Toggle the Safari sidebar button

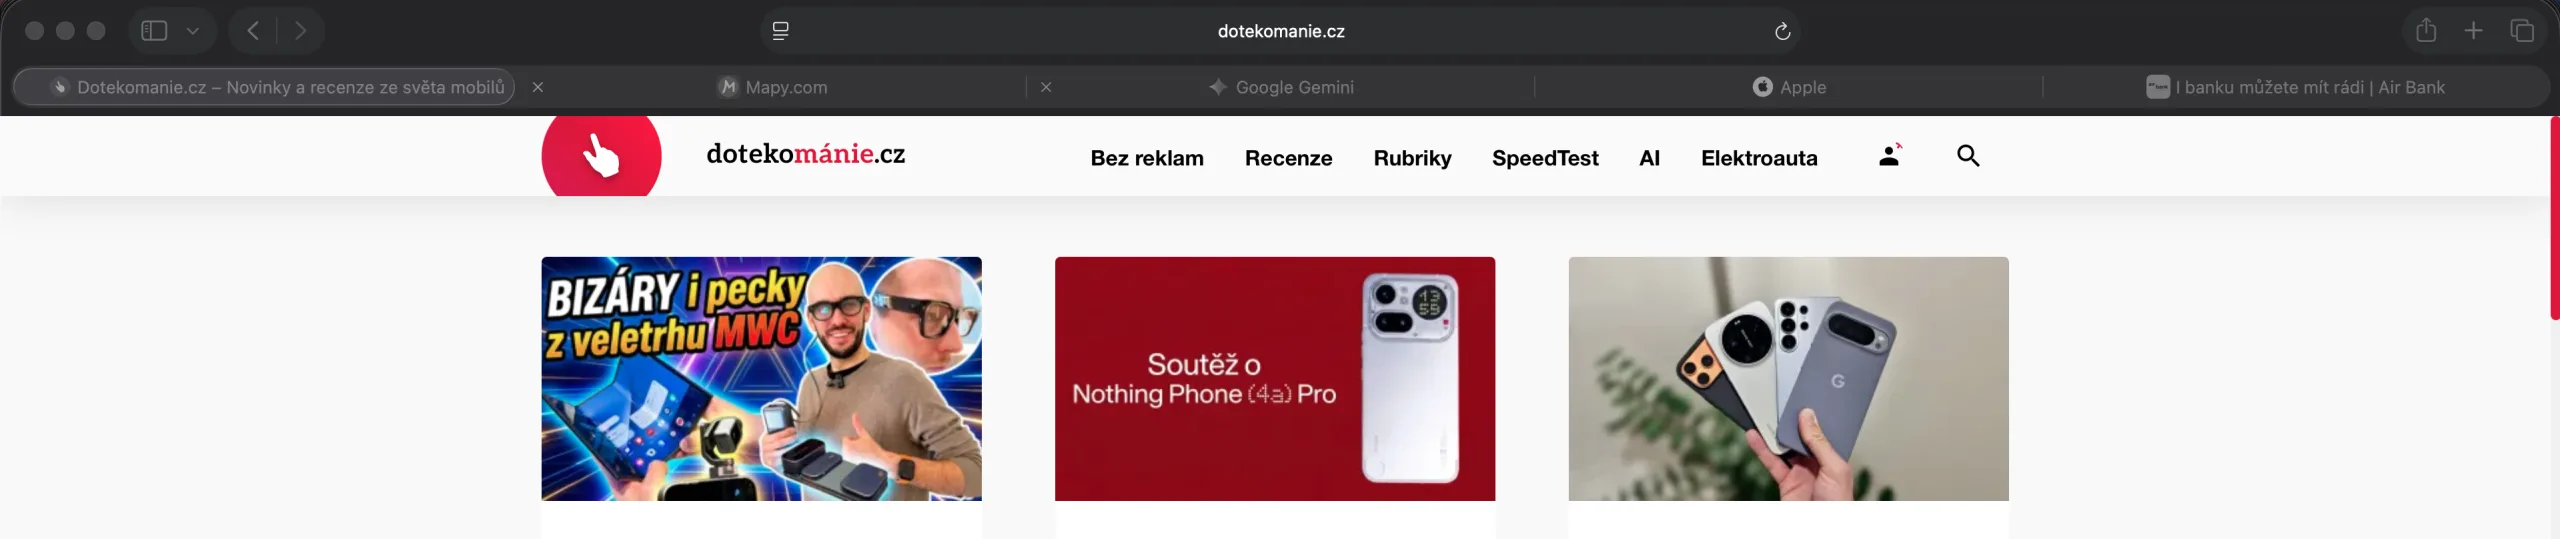(x=154, y=31)
